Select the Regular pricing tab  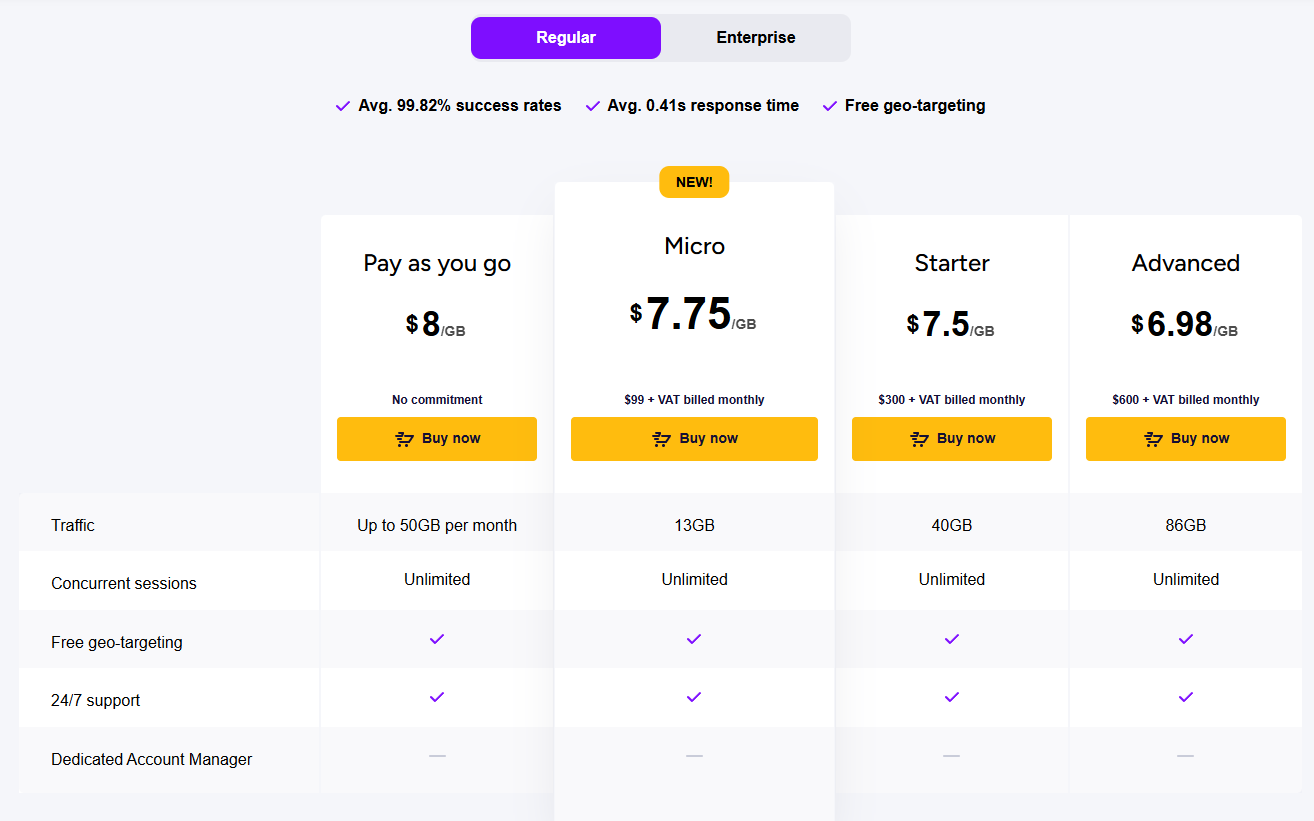(565, 38)
